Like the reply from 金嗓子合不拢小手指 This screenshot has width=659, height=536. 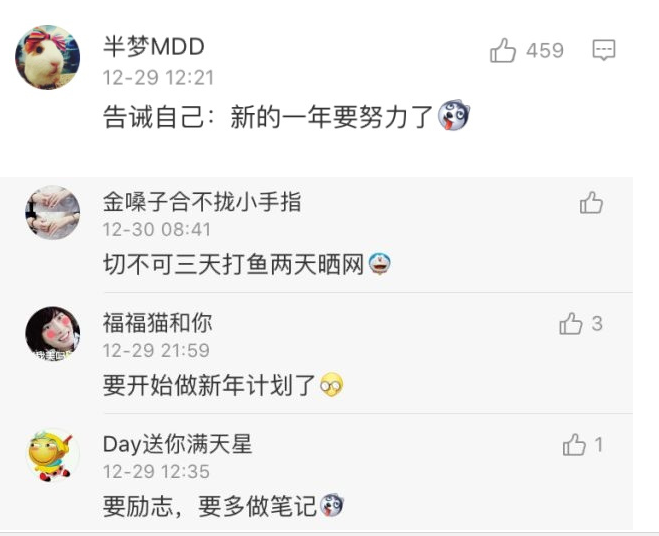pos(591,203)
